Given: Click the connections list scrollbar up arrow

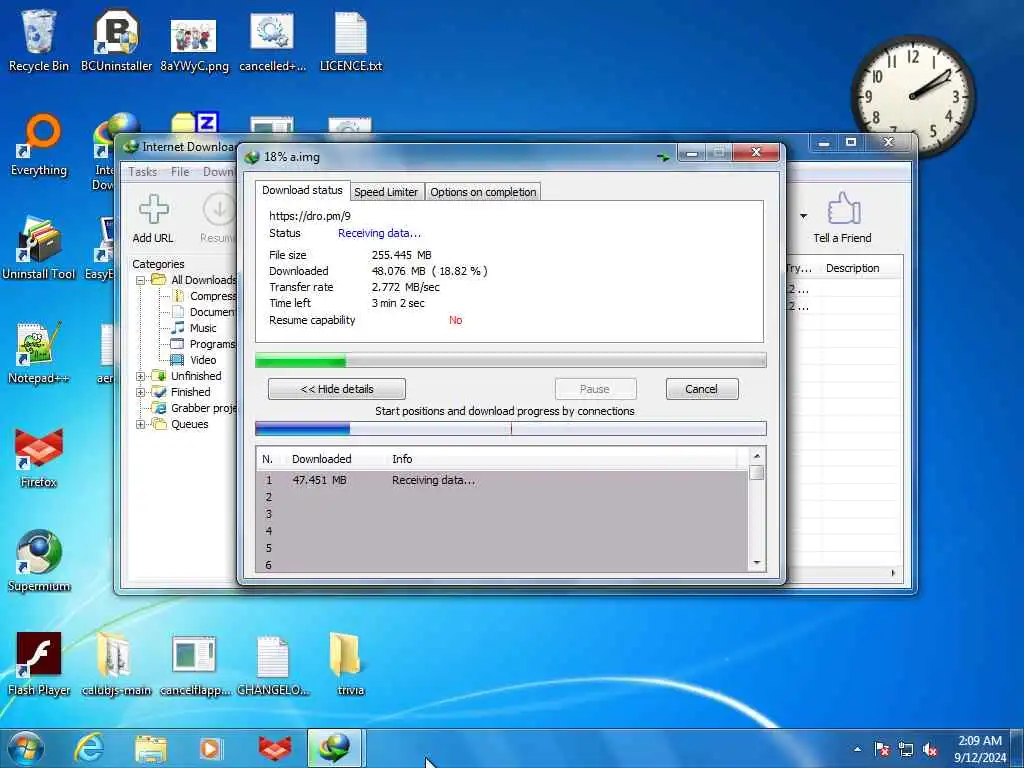Looking at the screenshot, I should click(757, 456).
